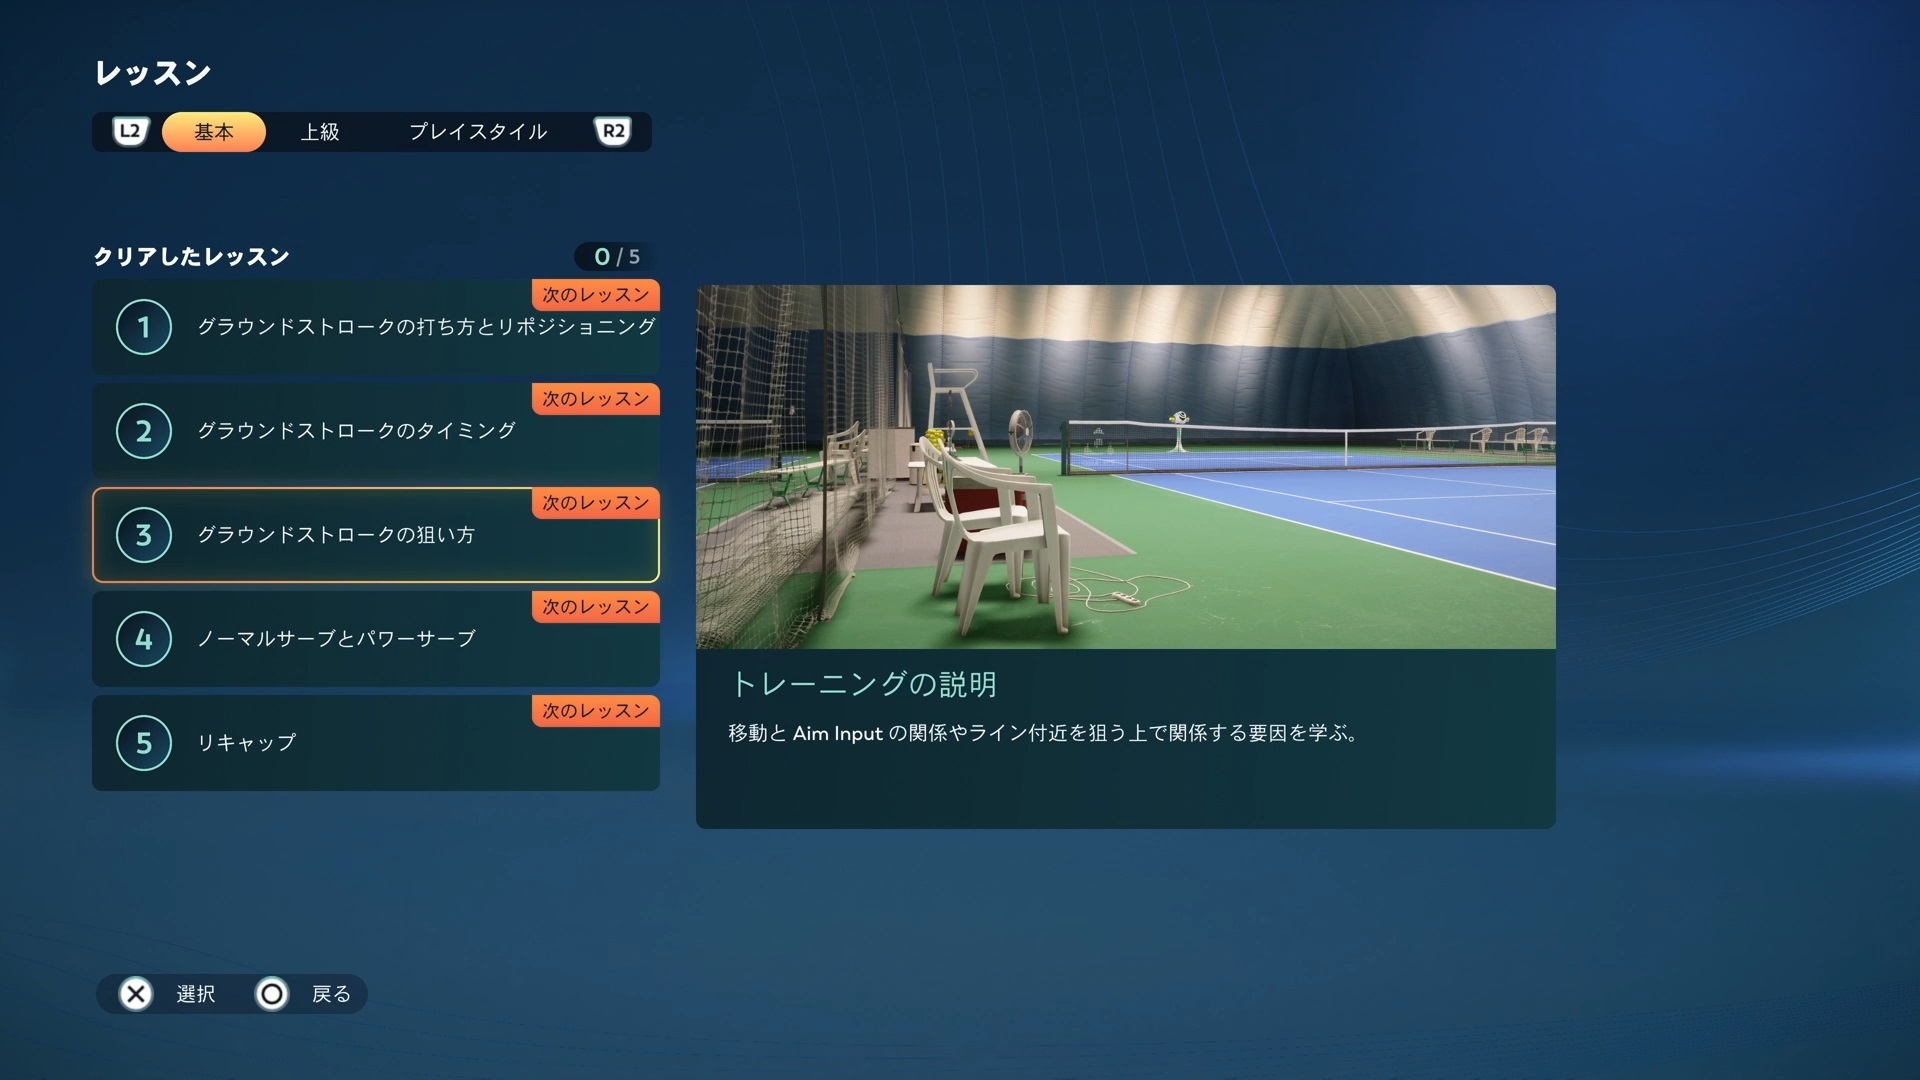The height and width of the screenshot is (1080, 1920).
Task: Switch to the 上級 tab
Action: tap(320, 132)
